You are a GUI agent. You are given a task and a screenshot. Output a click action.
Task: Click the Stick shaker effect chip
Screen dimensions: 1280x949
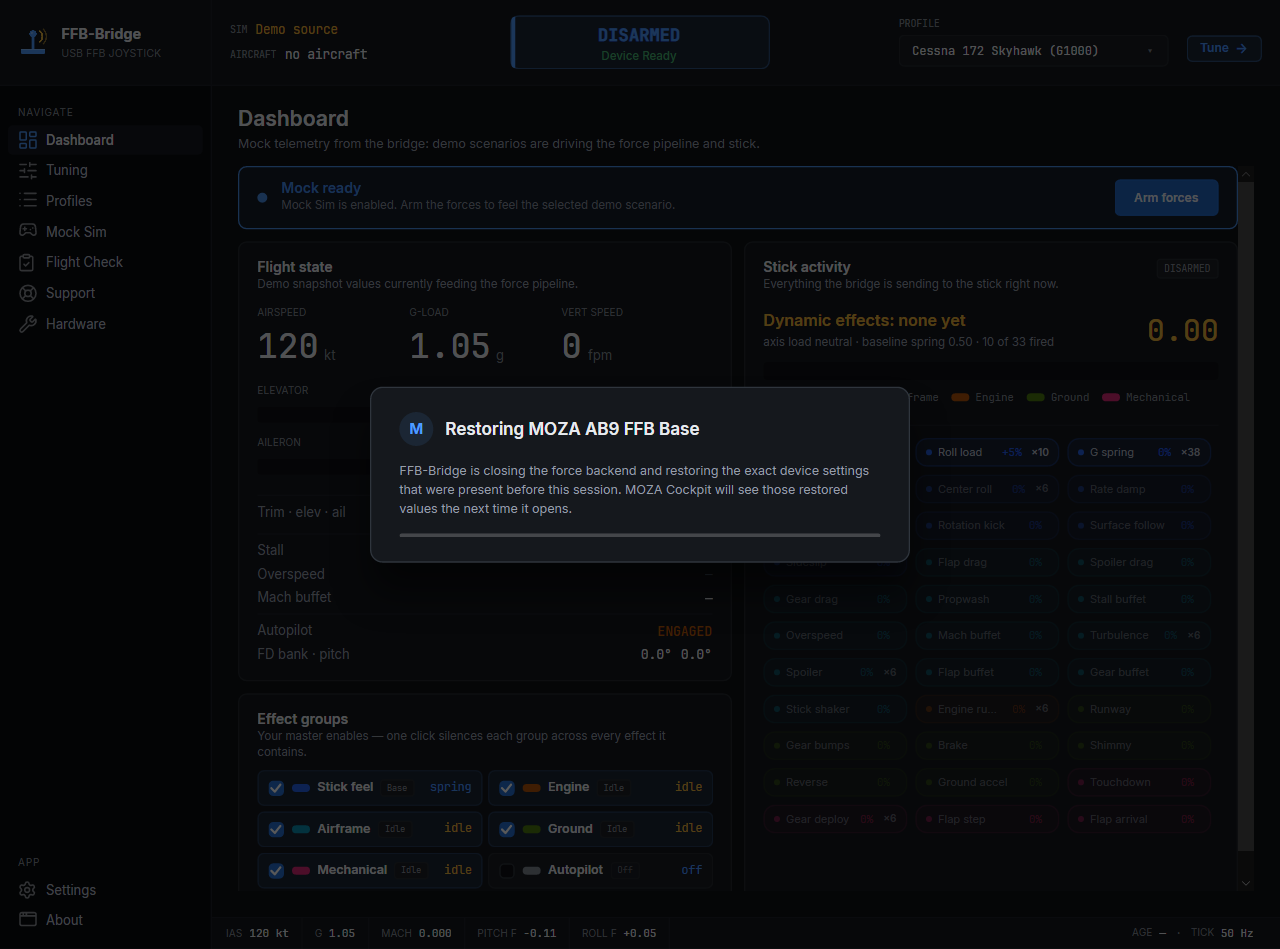tap(835, 709)
